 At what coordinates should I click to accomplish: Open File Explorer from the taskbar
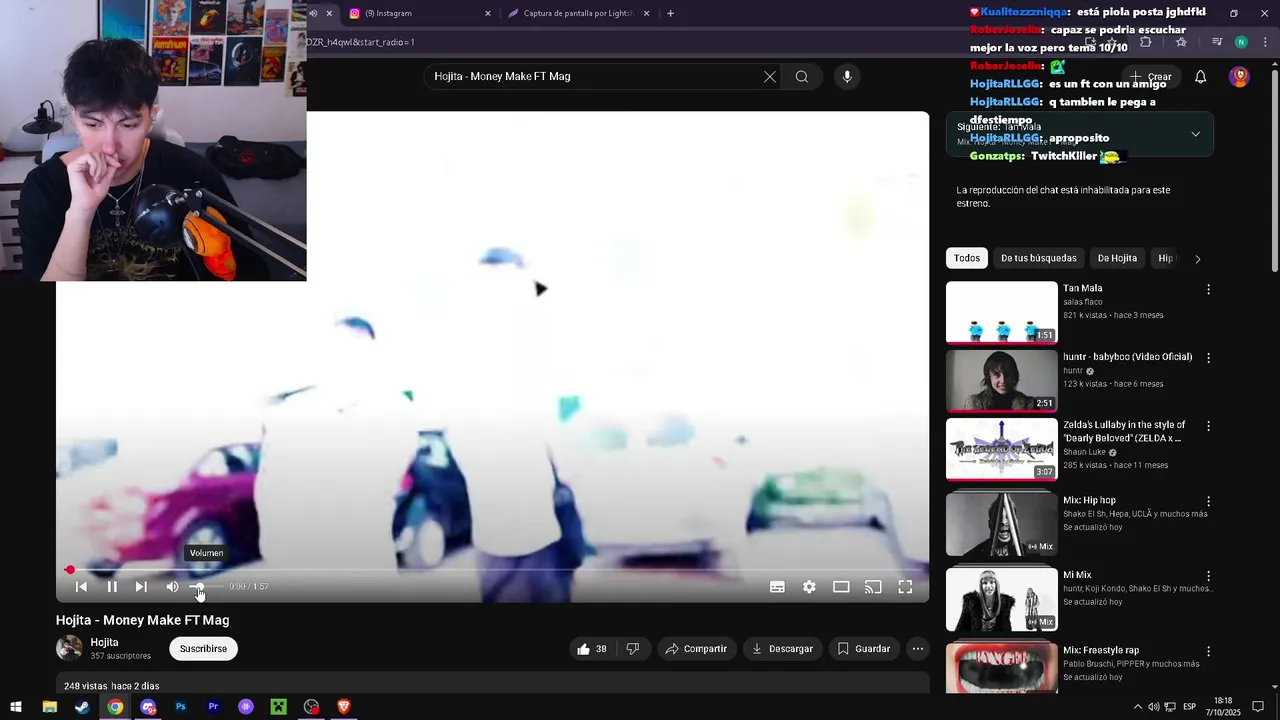49,707
